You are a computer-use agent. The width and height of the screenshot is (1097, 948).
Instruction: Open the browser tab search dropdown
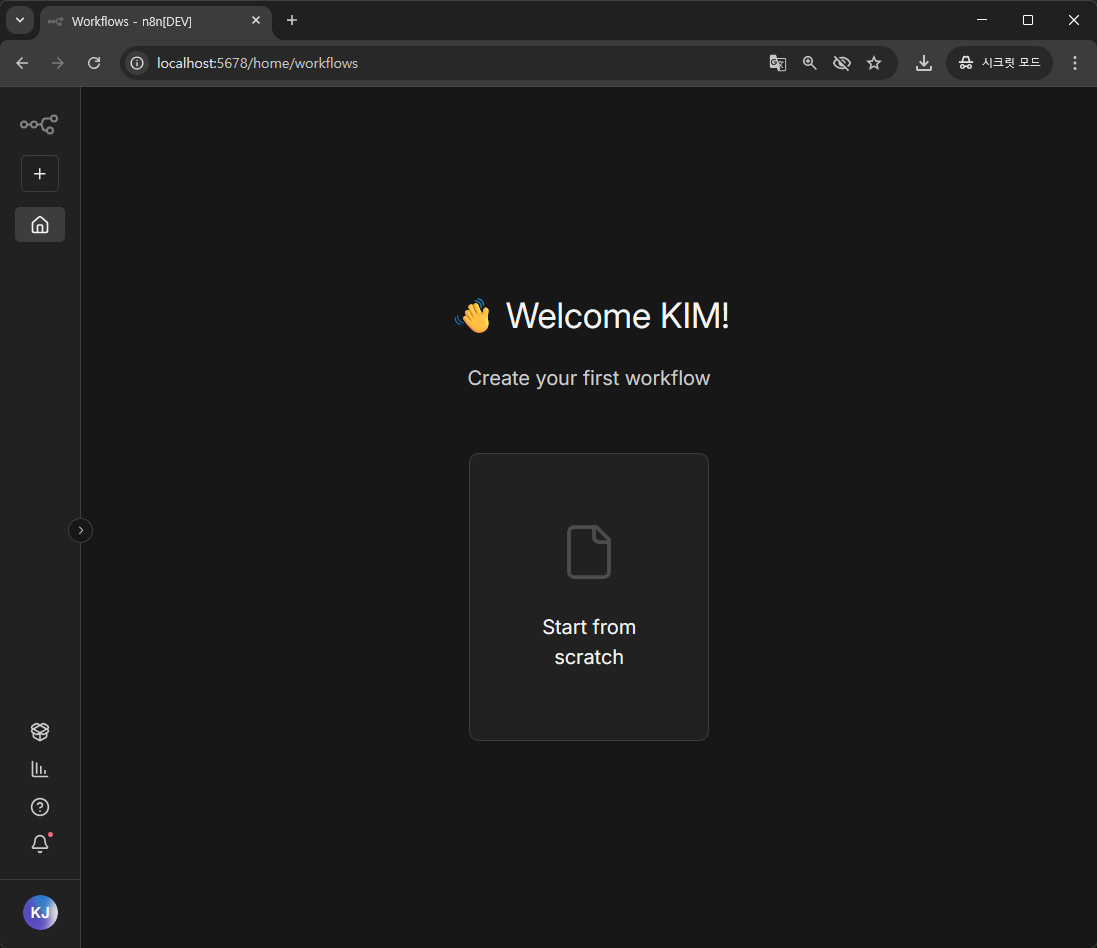[20, 20]
